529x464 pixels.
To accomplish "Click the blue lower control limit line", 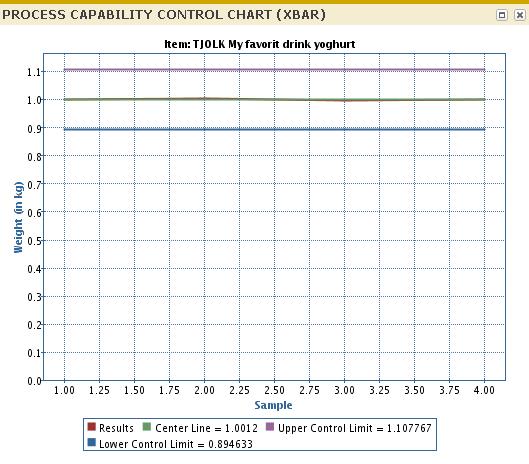I will [274, 129].
